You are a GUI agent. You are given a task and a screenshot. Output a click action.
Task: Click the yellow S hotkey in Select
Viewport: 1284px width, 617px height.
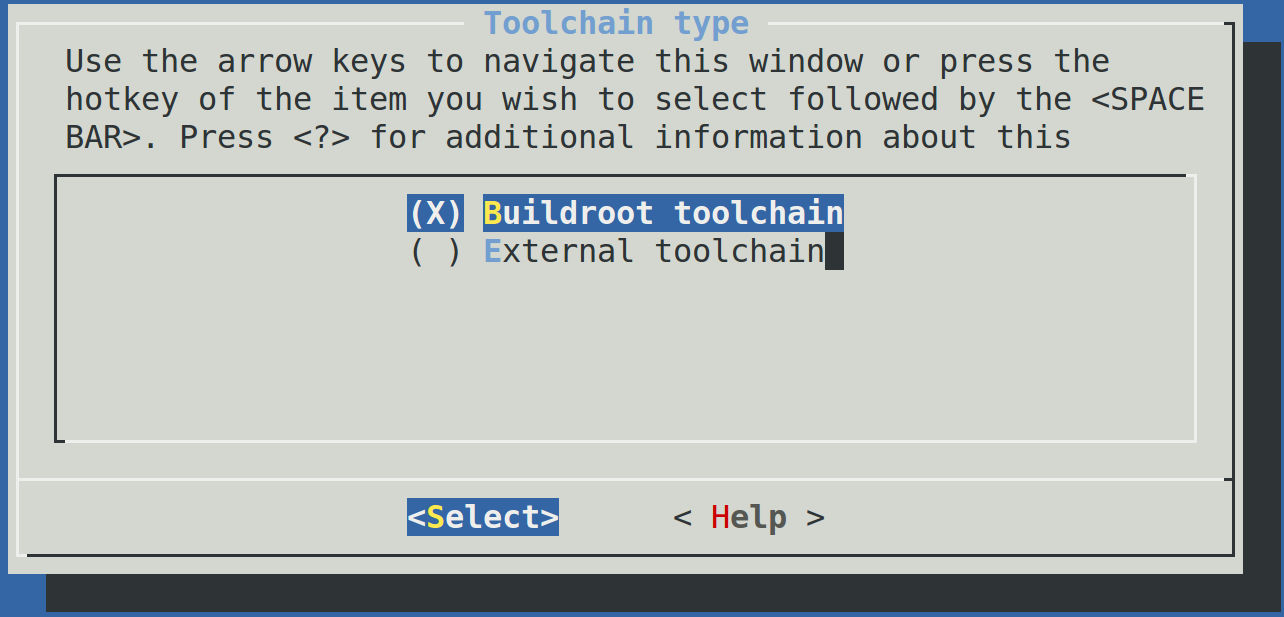(435, 517)
